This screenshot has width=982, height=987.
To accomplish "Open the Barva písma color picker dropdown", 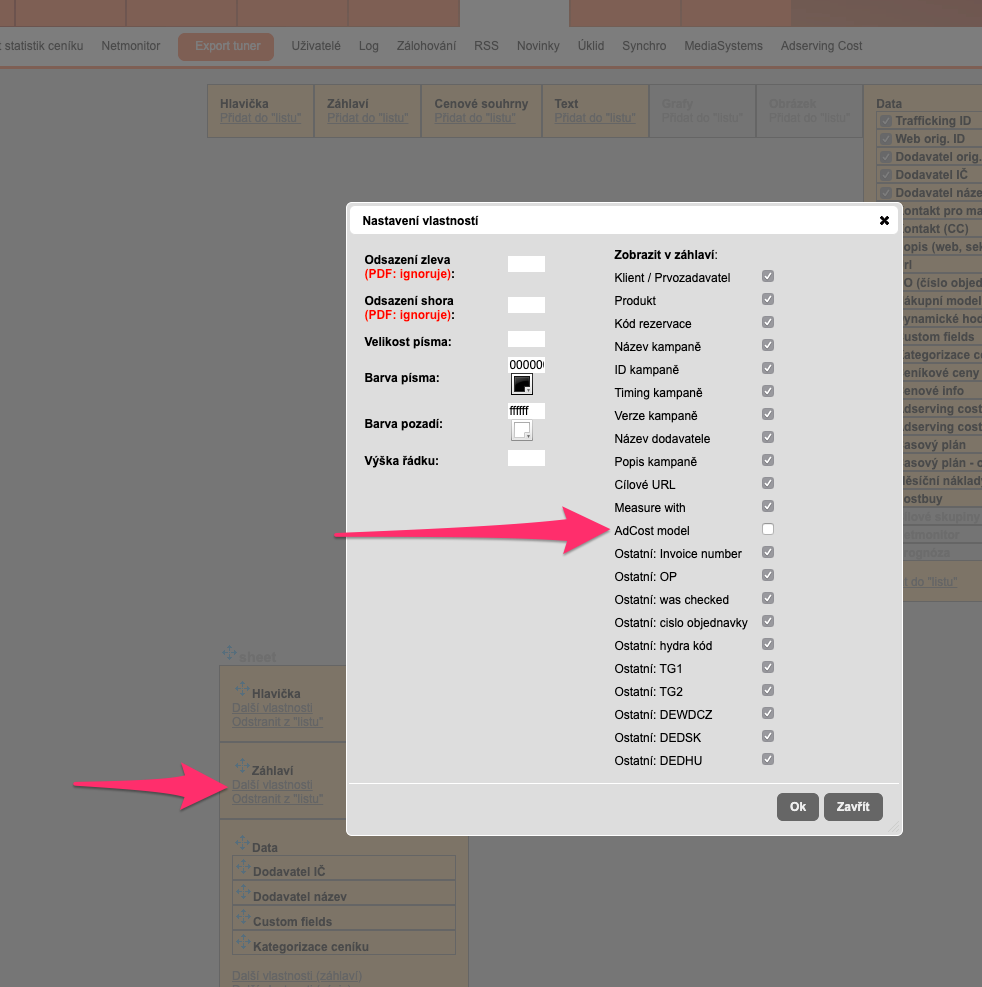I will point(522,385).
